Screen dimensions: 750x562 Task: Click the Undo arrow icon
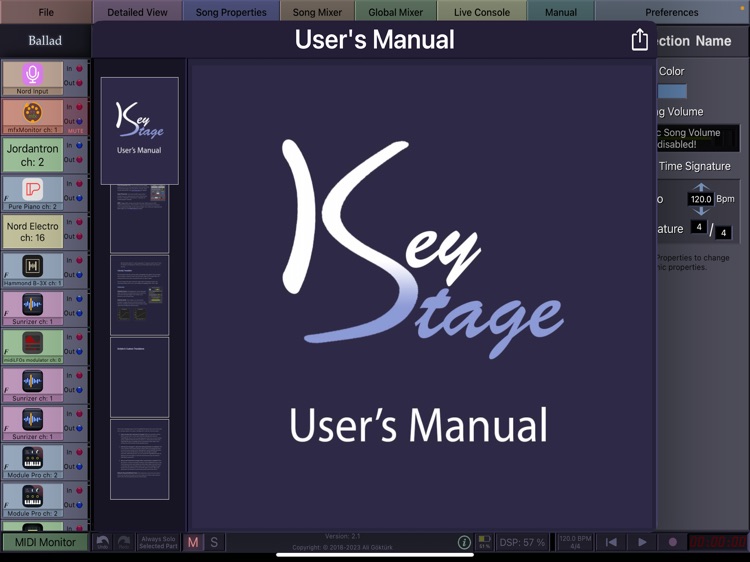(x=102, y=542)
